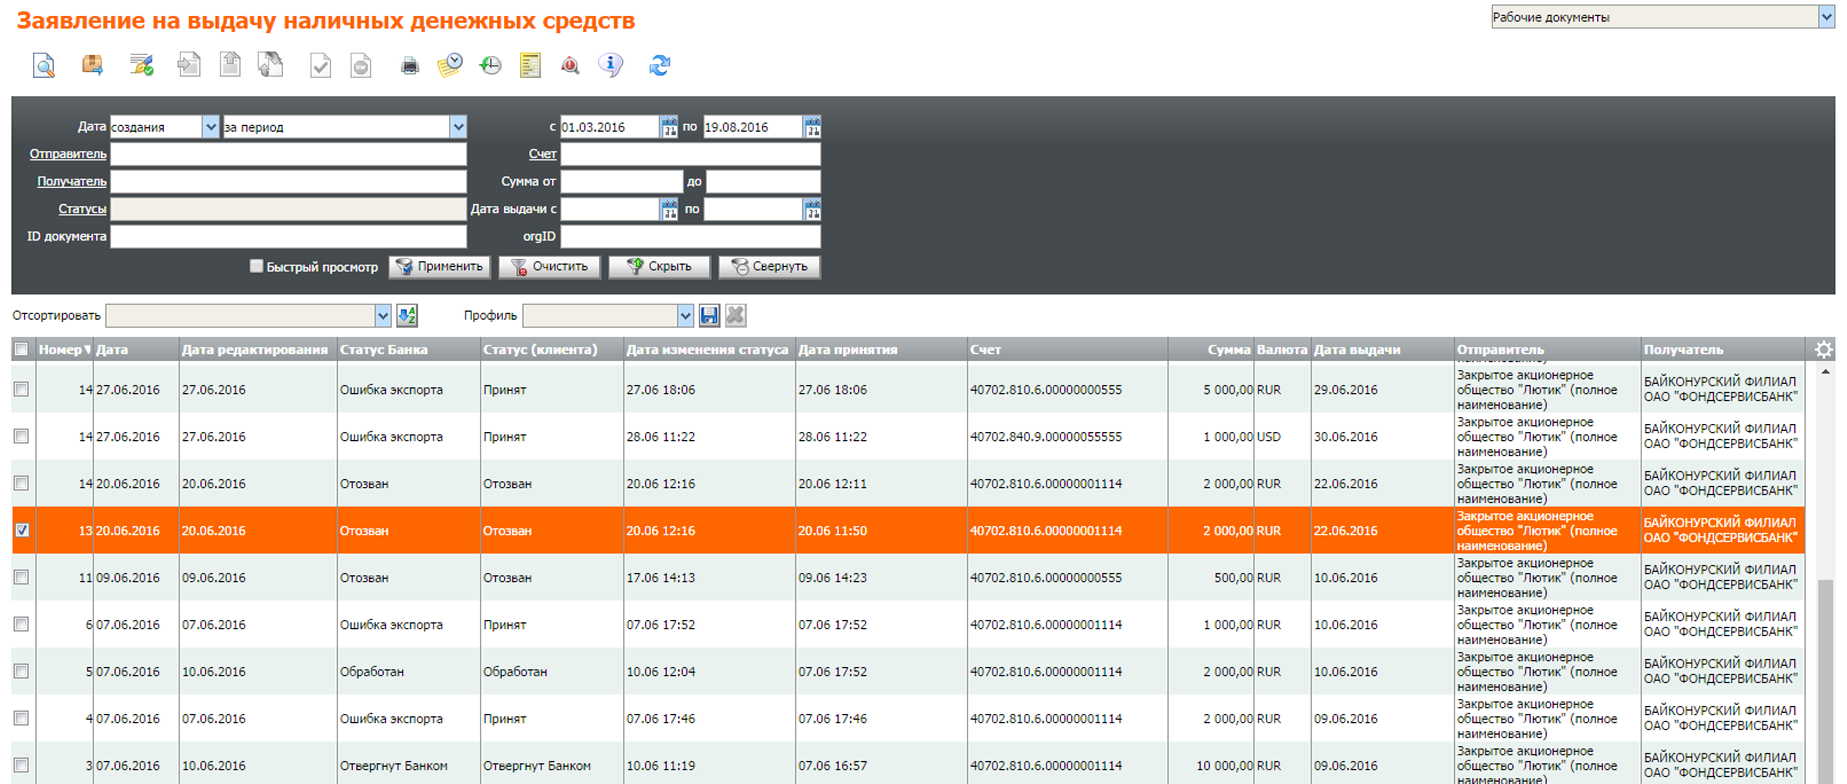Toggle the 'Быстрый просмотр' checkbox
Screen dimensions: 1847x784
(256, 266)
